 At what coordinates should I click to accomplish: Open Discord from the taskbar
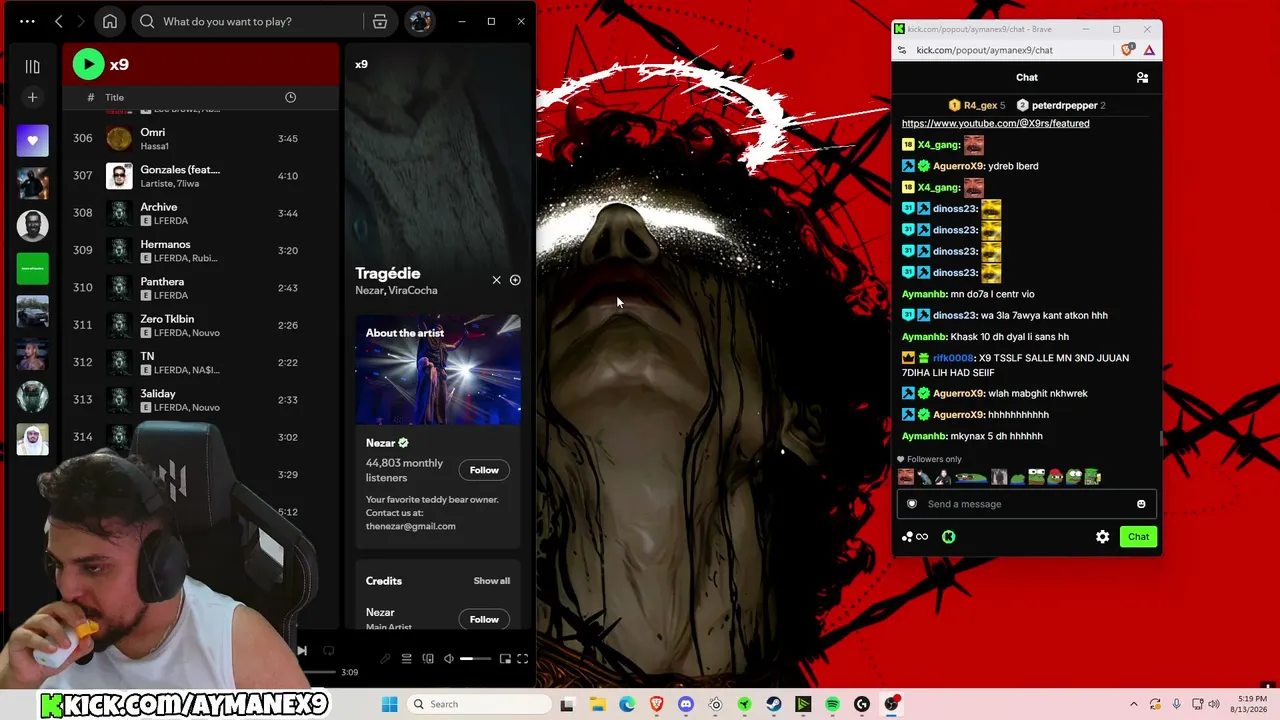coord(686,704)
